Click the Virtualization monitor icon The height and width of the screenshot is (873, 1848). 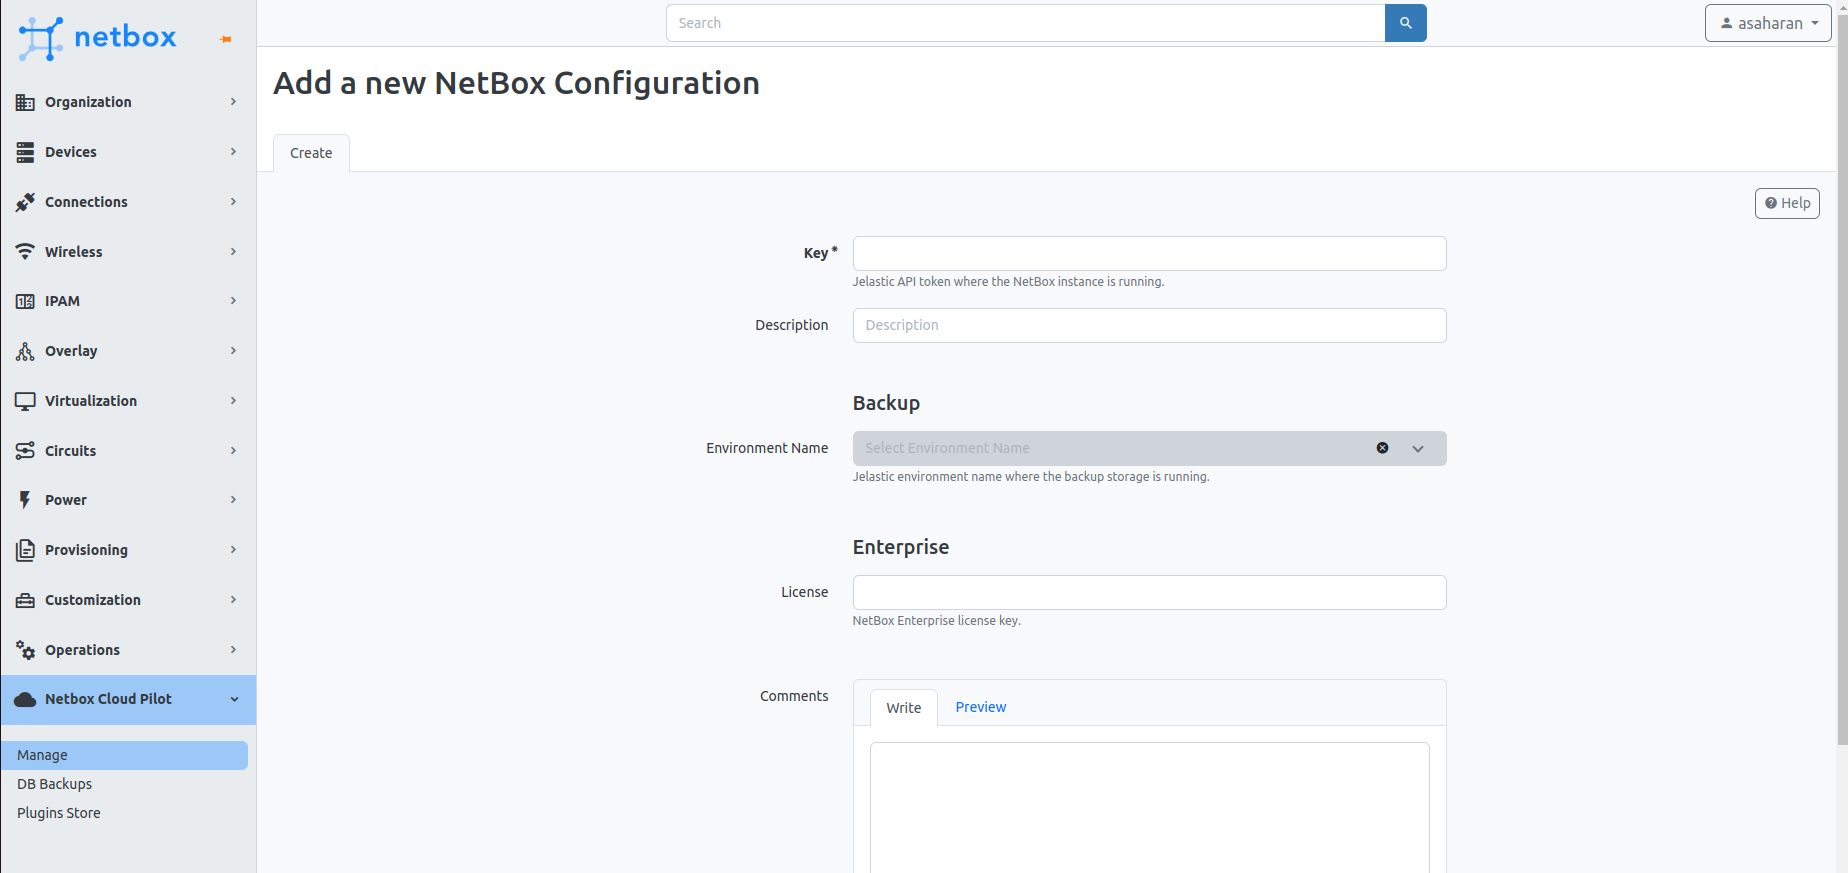pos(25,401)
